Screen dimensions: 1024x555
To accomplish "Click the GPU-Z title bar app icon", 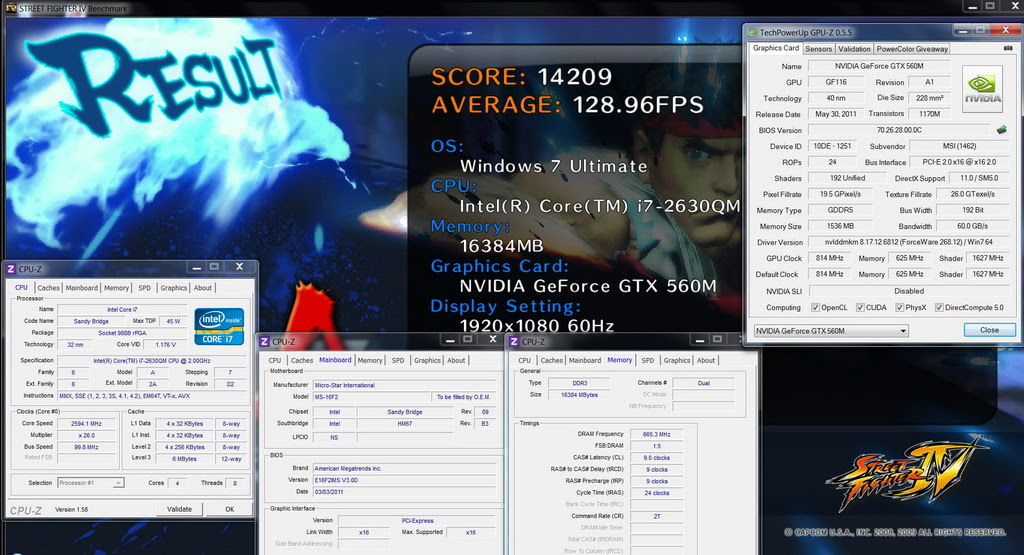I will point(752,32).
